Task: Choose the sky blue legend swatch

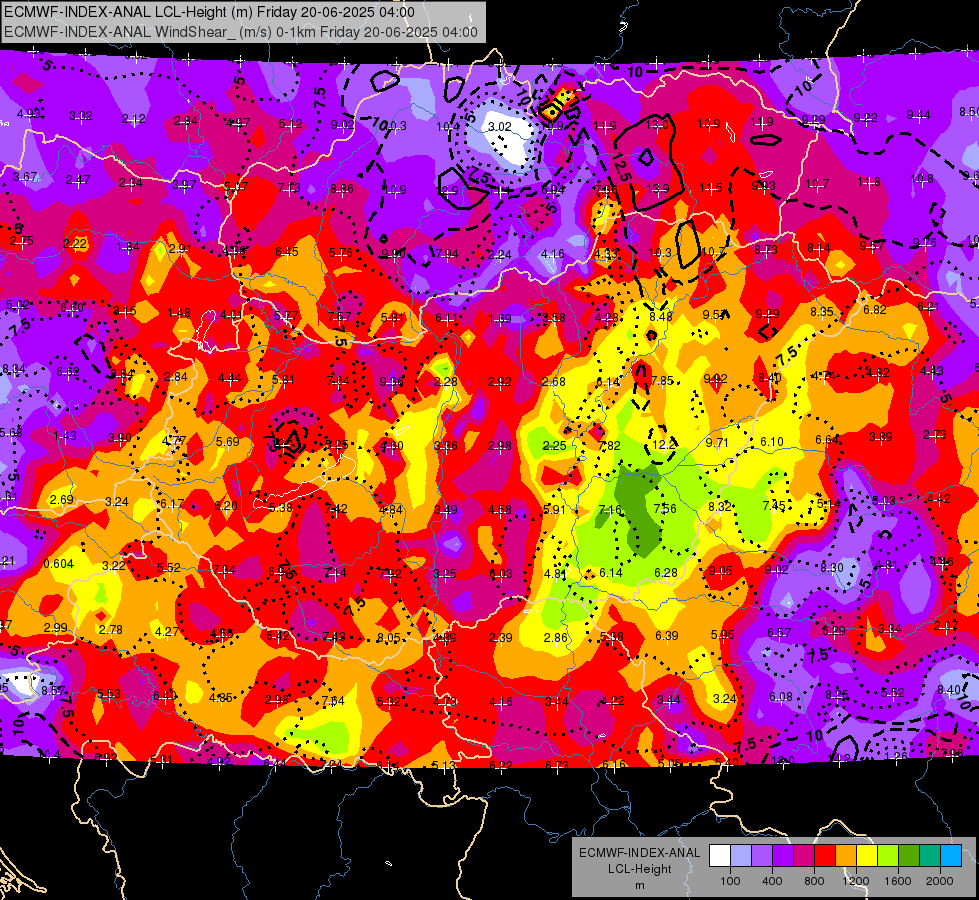Action: coord(950,856)
